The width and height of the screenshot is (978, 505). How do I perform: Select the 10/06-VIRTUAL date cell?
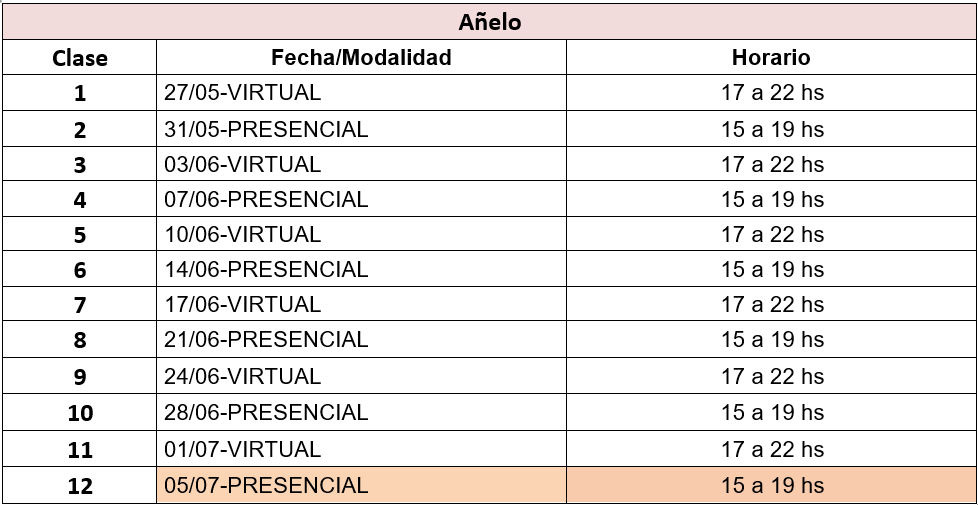click(361, 234)
